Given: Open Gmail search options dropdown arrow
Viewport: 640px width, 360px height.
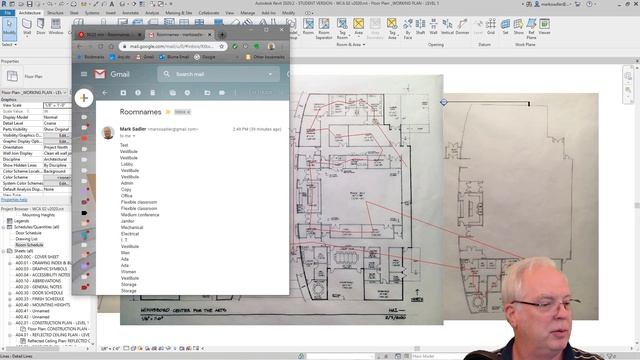Looking at the screenshot, I should tap(270, 74).
